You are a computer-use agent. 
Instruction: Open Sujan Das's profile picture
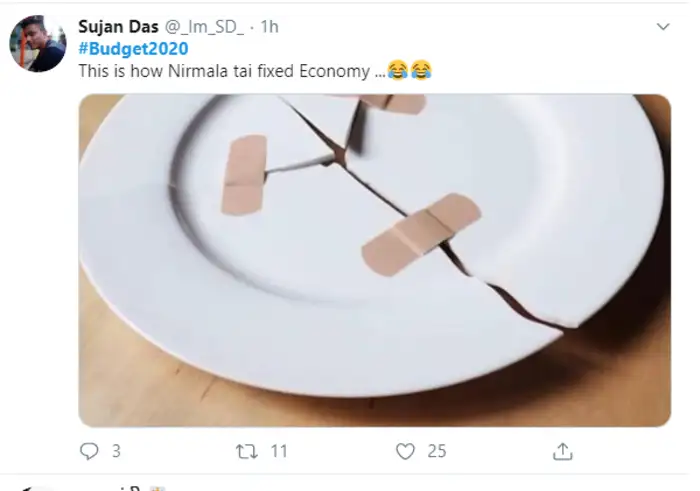pos(39,44)
